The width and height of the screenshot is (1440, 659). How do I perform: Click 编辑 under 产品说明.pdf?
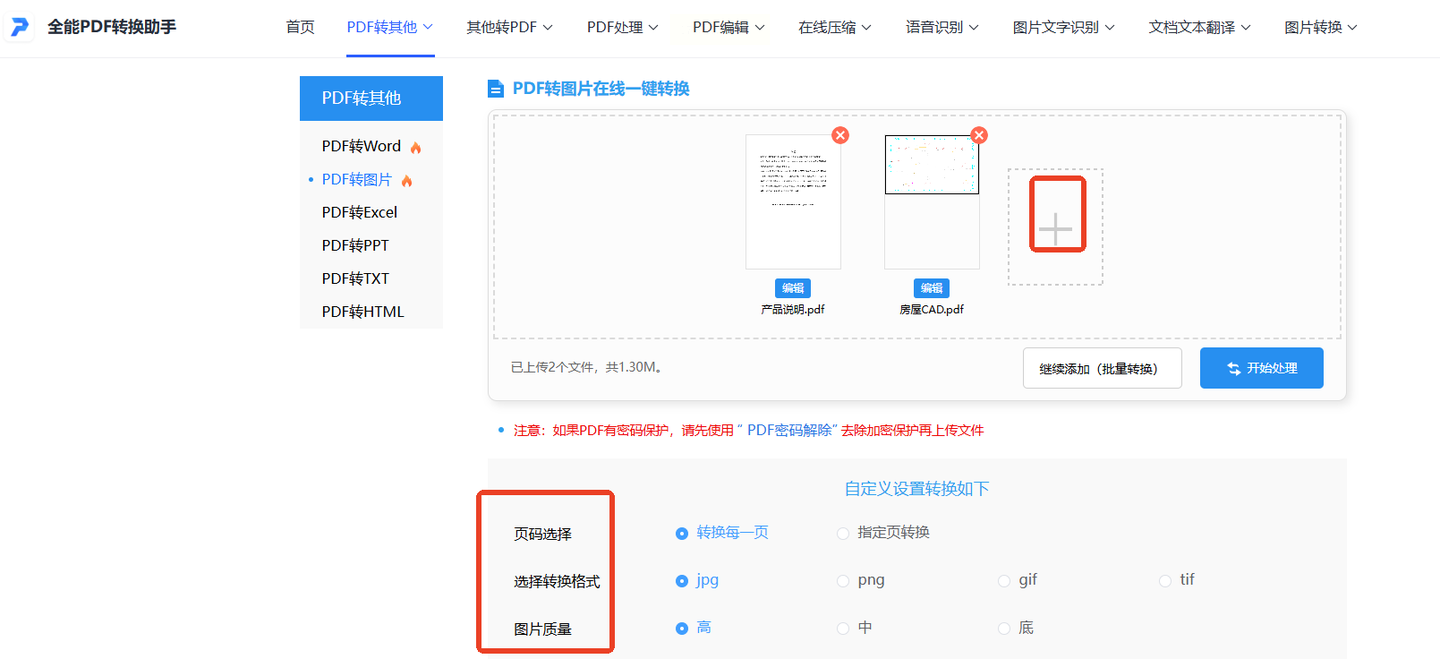(793, 288)
